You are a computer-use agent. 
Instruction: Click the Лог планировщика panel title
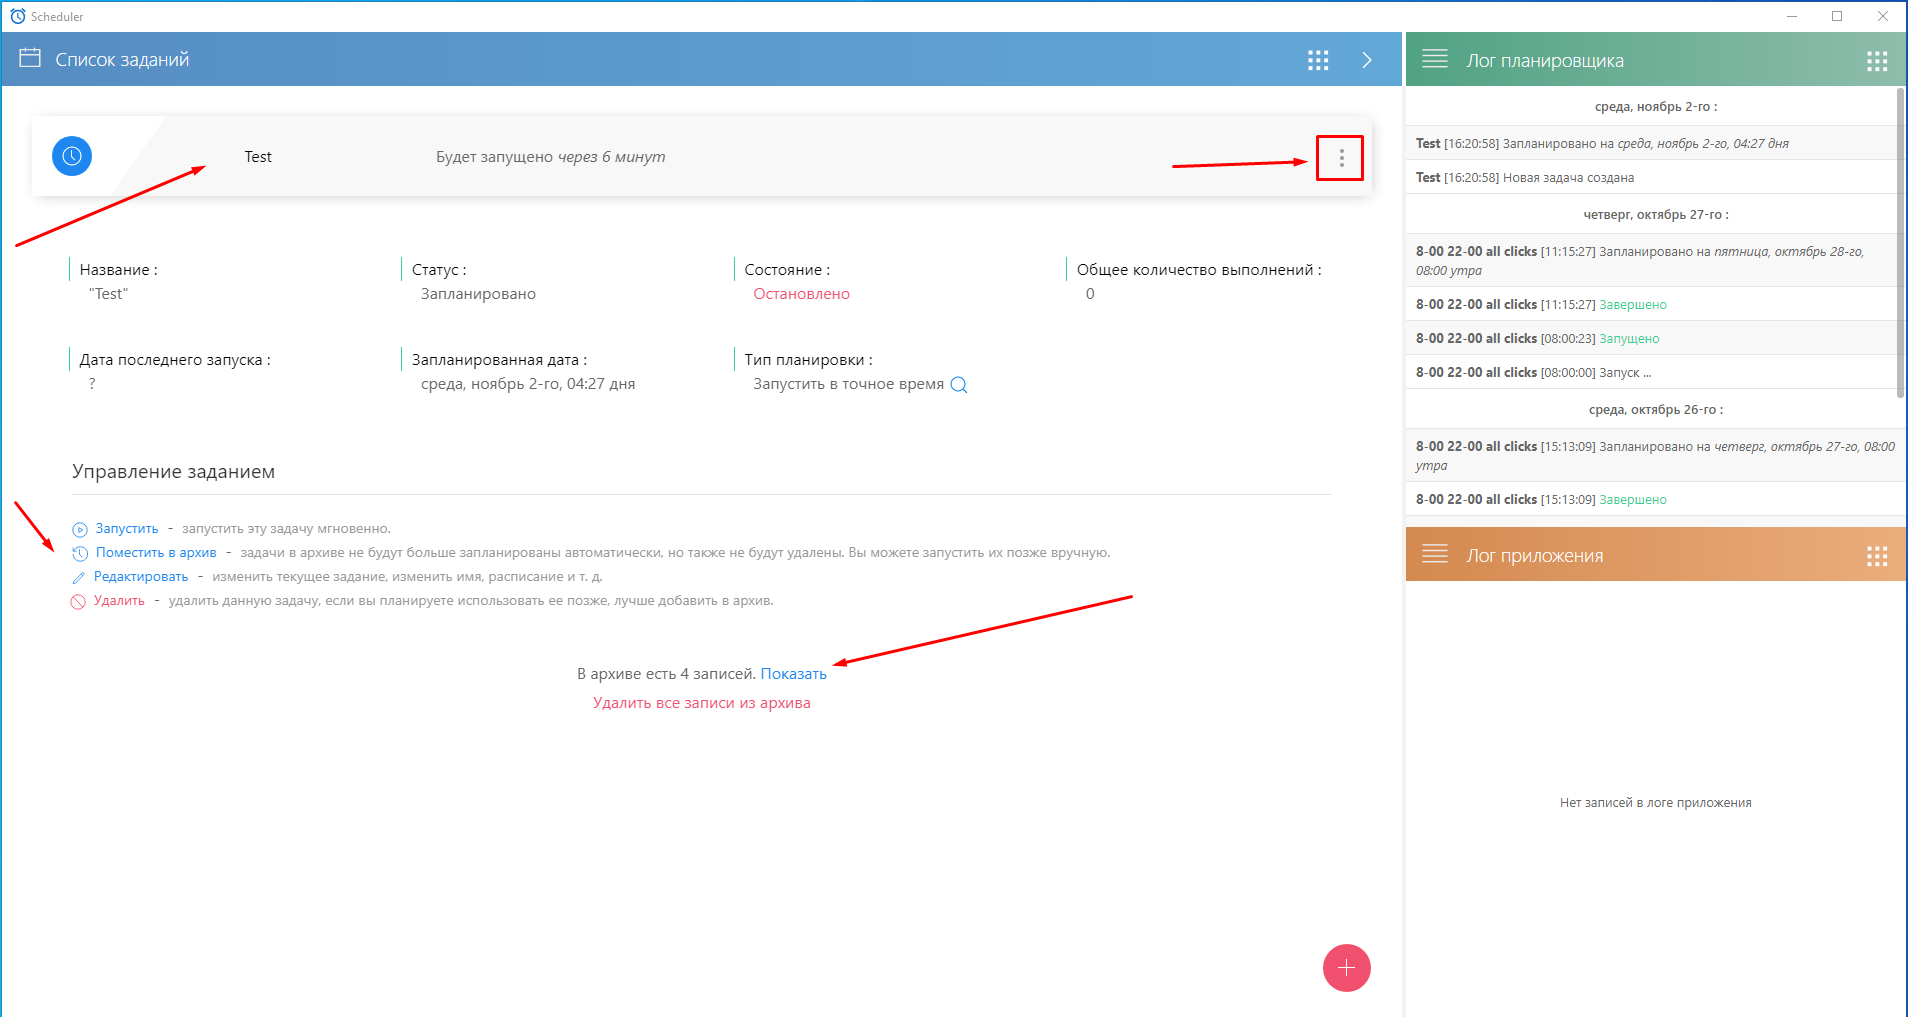click(1545, 61)
